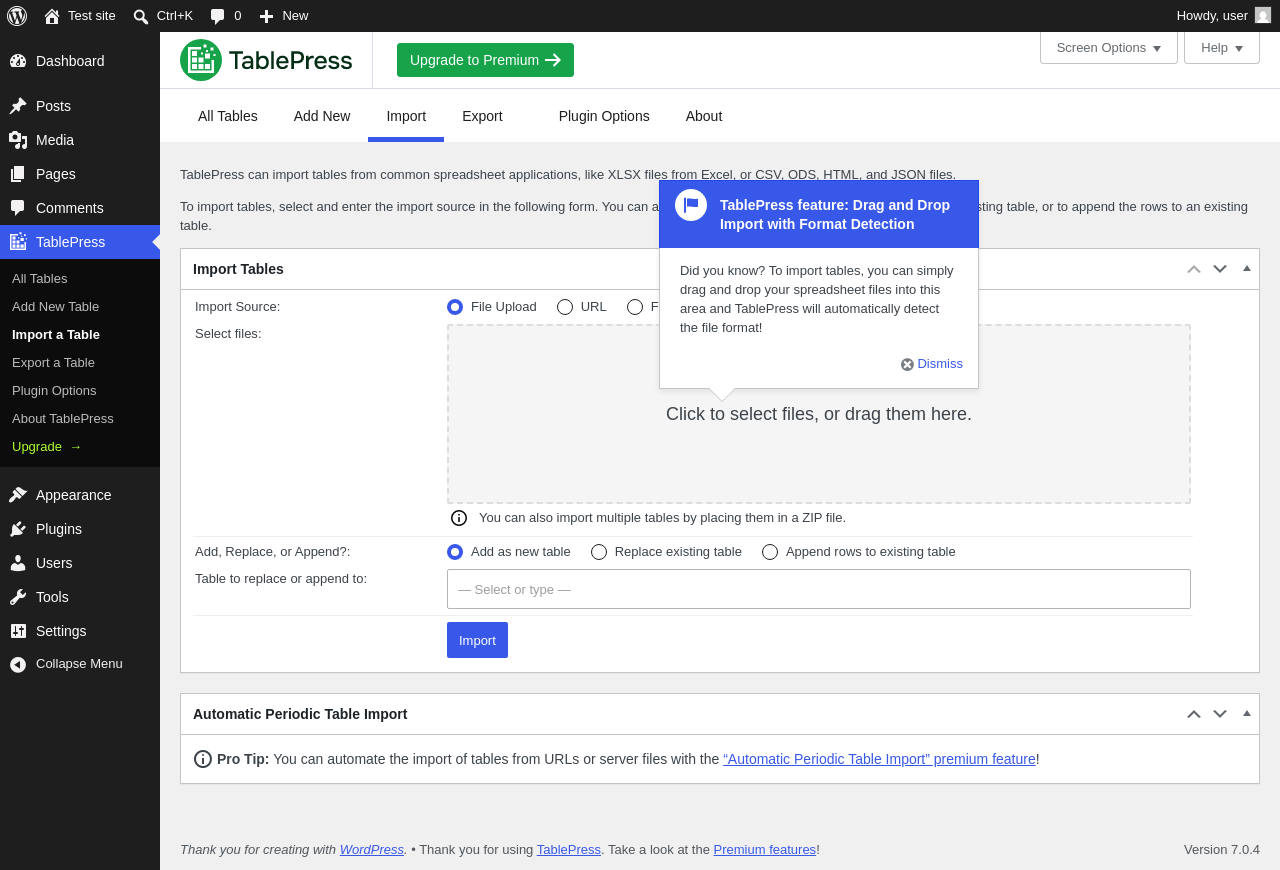This screenshot has width=1280, height=870.
Task: Click the Collapse Menu arrow icon
Action: (x=18, y=664)
